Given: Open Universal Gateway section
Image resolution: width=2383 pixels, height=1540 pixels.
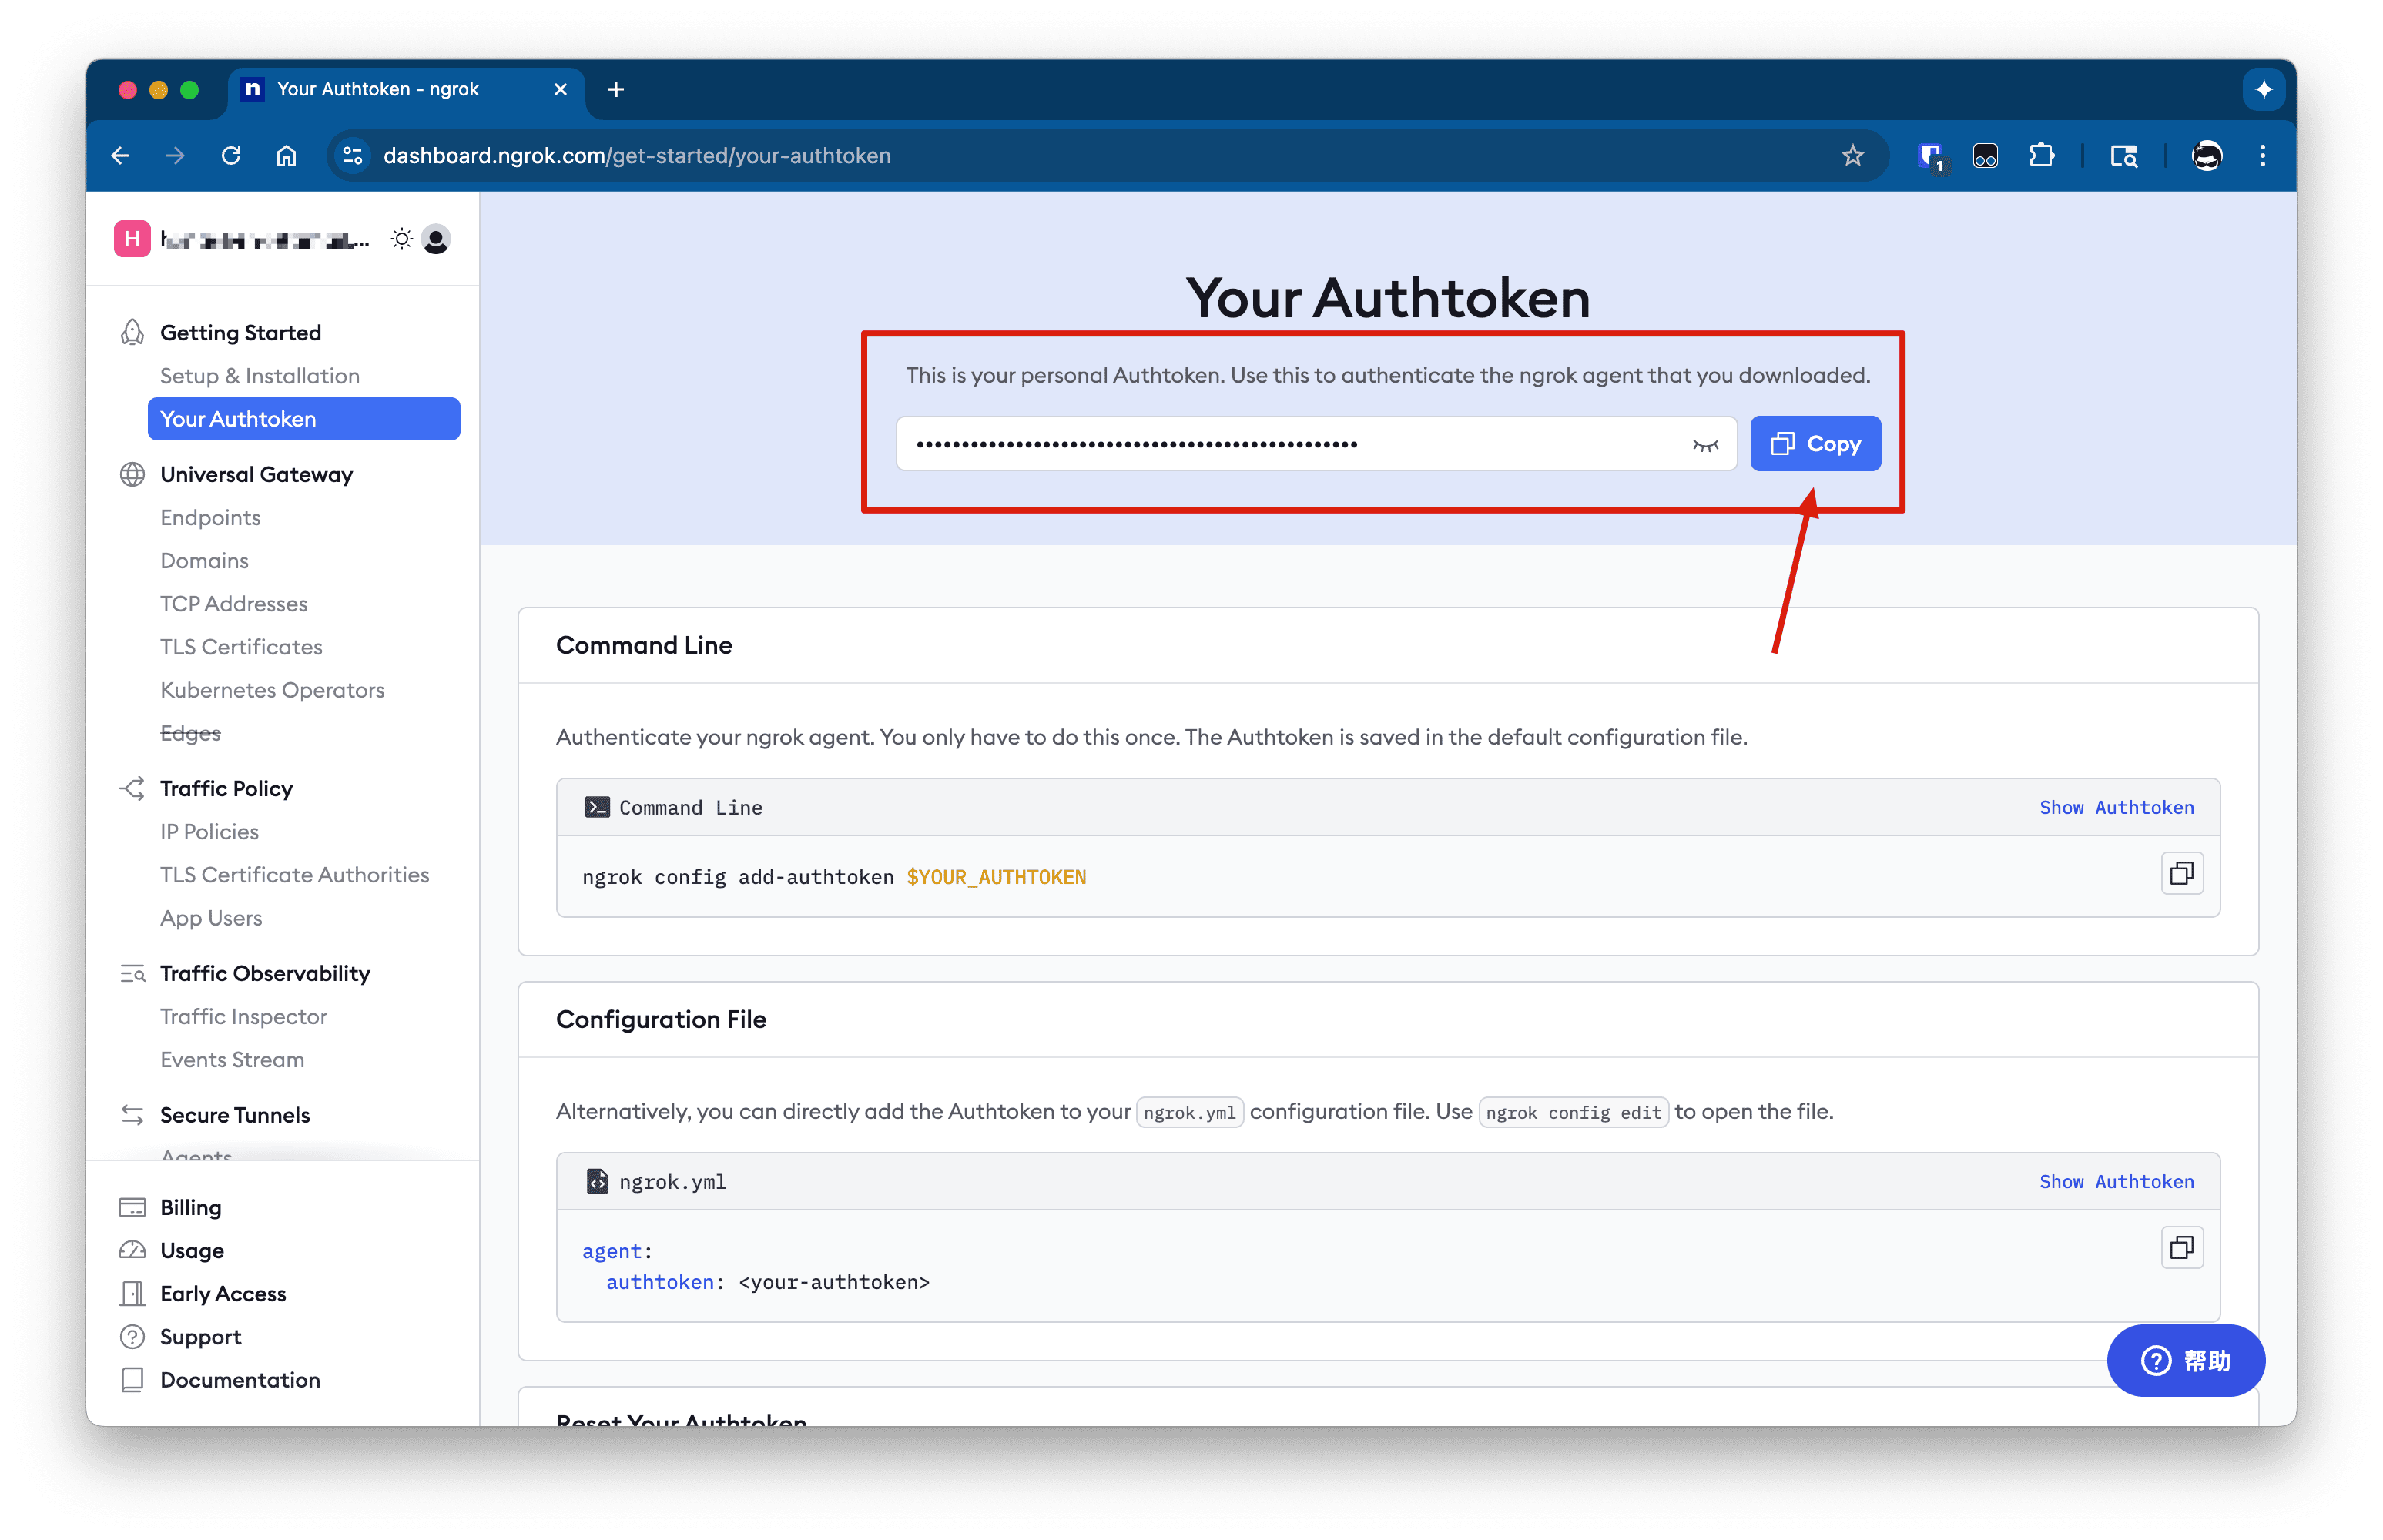Looking at the screenshot, I should pyautogui.click(x=256, y=475).
